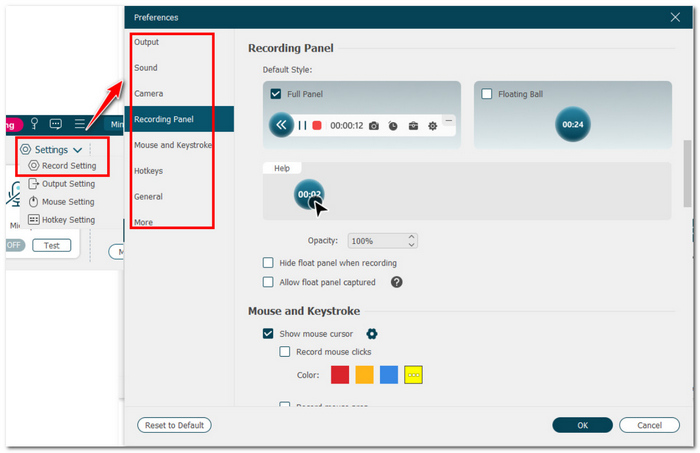Expand the Settings dropdown chevron
The image size is (700, 453).
point(78,150)
